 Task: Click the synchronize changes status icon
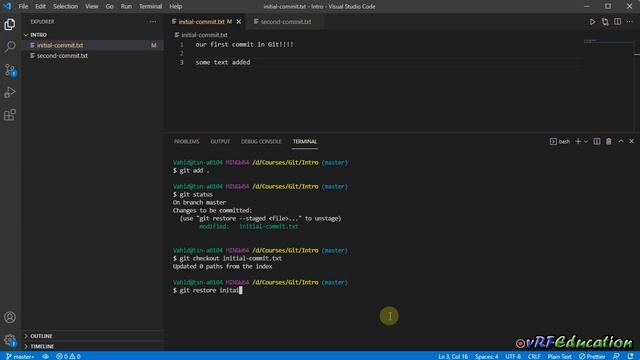(45, 356)
